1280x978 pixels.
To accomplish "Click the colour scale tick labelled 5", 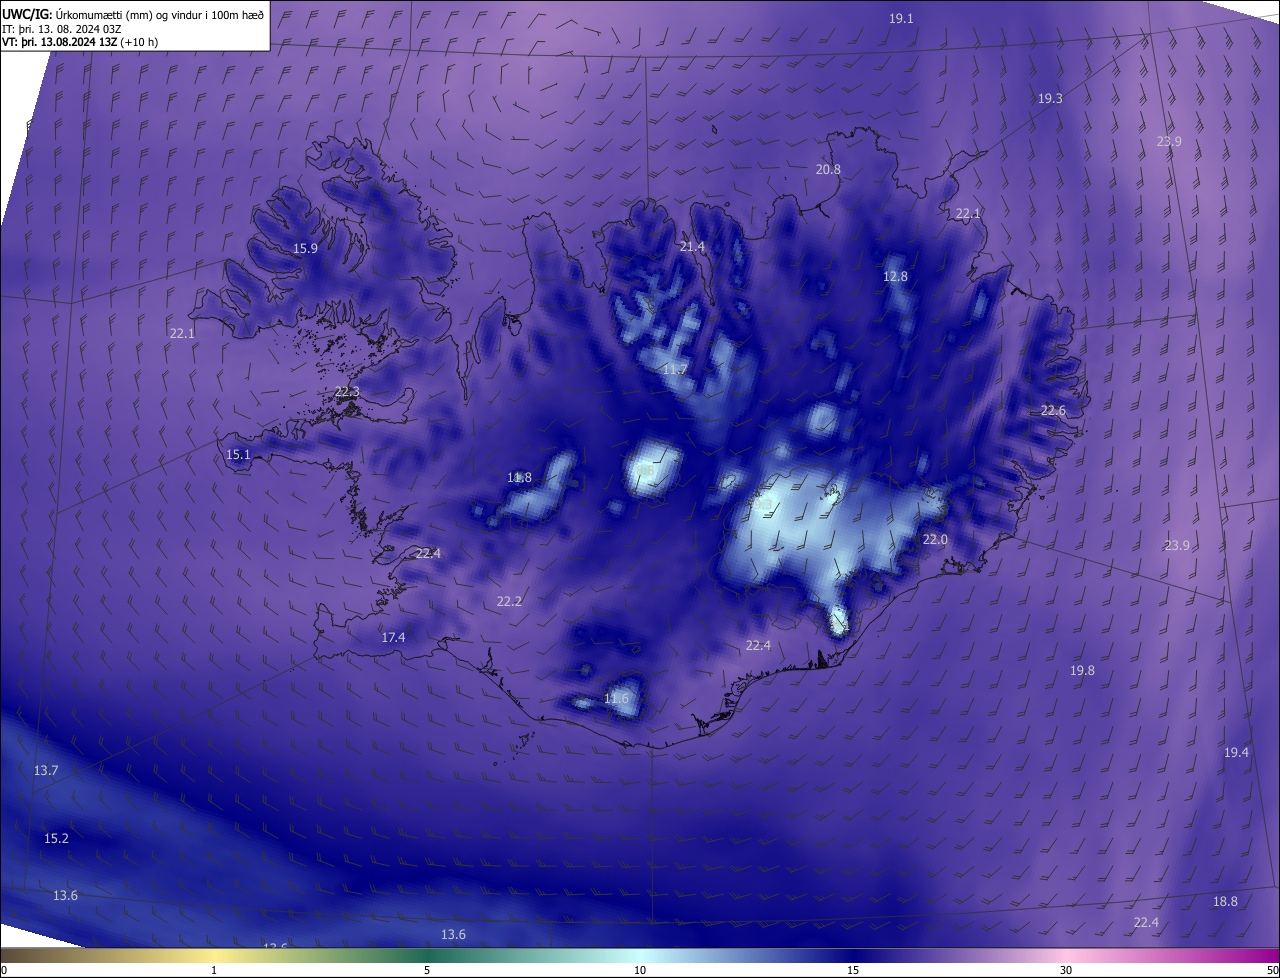I will [427, 970].
